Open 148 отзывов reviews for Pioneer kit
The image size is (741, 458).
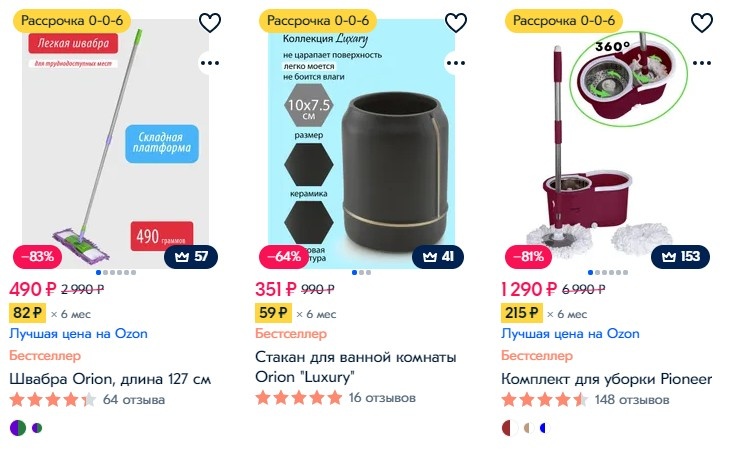(632, 400)
